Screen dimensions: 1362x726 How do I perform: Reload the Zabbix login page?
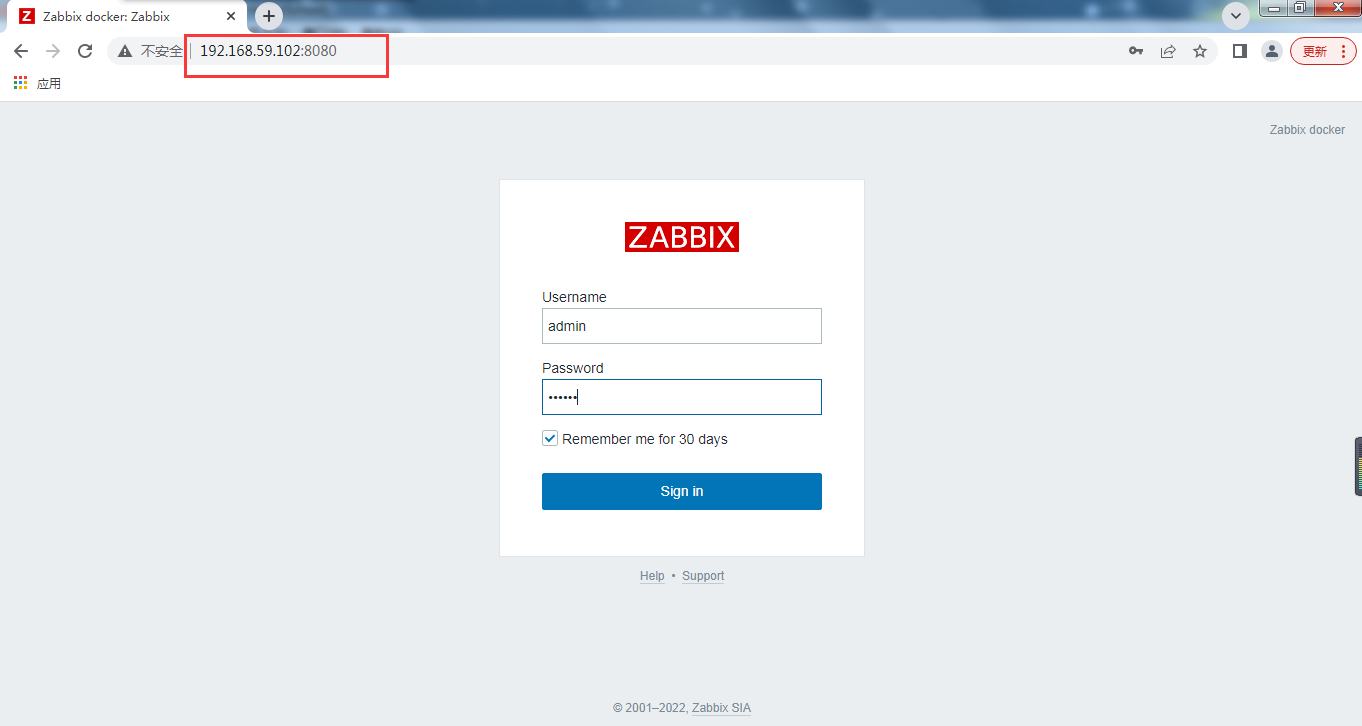(x=85, y=51)
